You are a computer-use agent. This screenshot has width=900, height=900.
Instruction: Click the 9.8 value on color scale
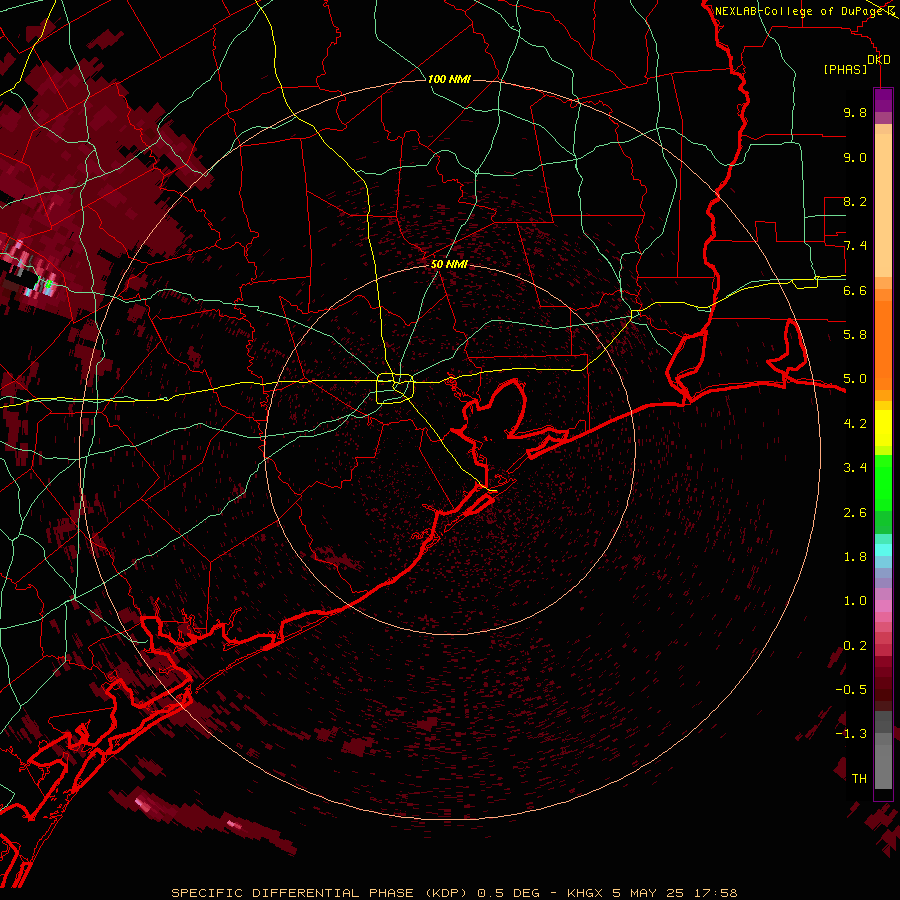click(855, 112)
